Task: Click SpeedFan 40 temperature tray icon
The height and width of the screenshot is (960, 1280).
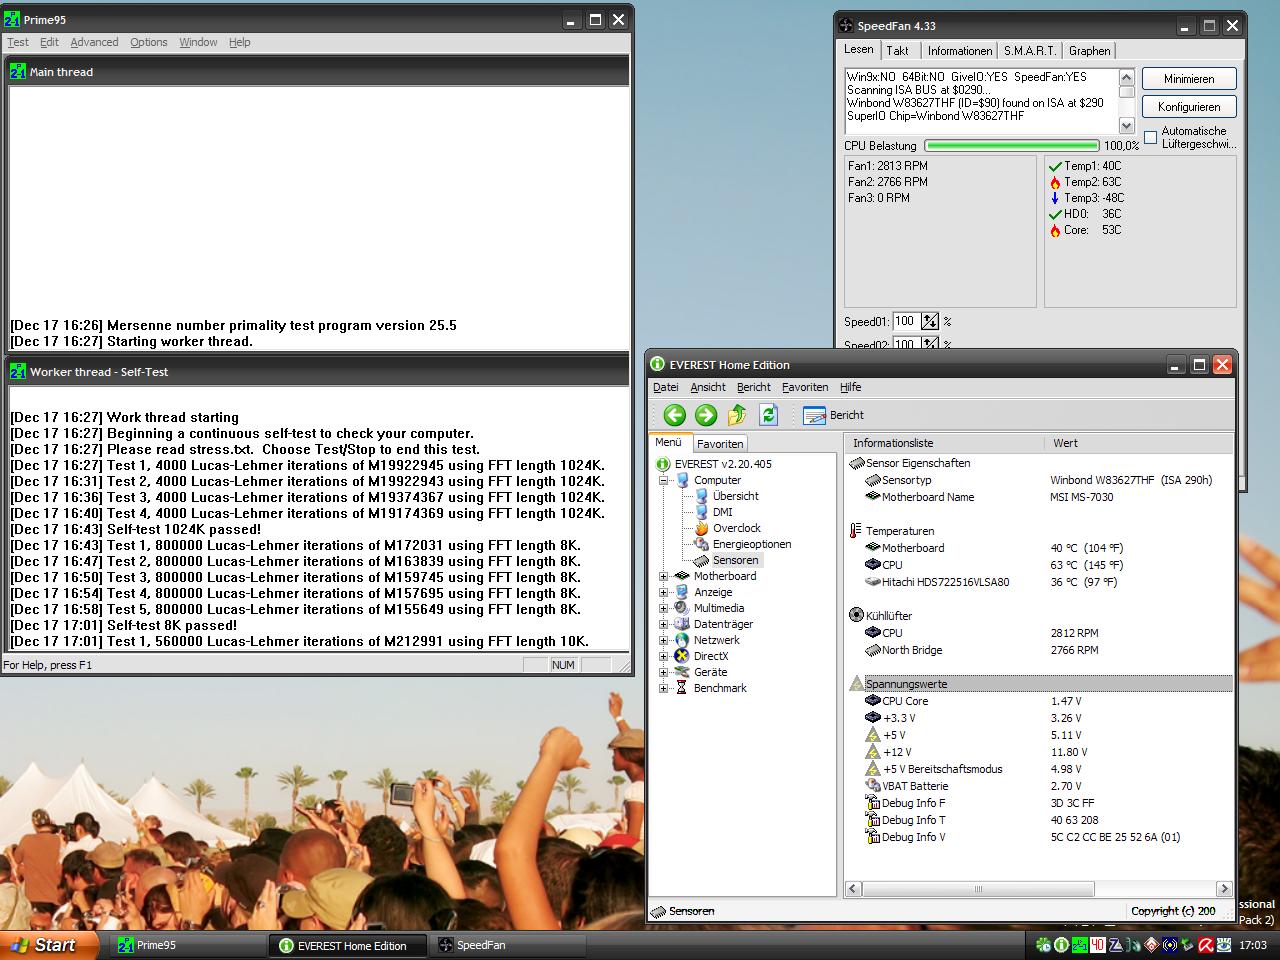Action: (1097, 945)
